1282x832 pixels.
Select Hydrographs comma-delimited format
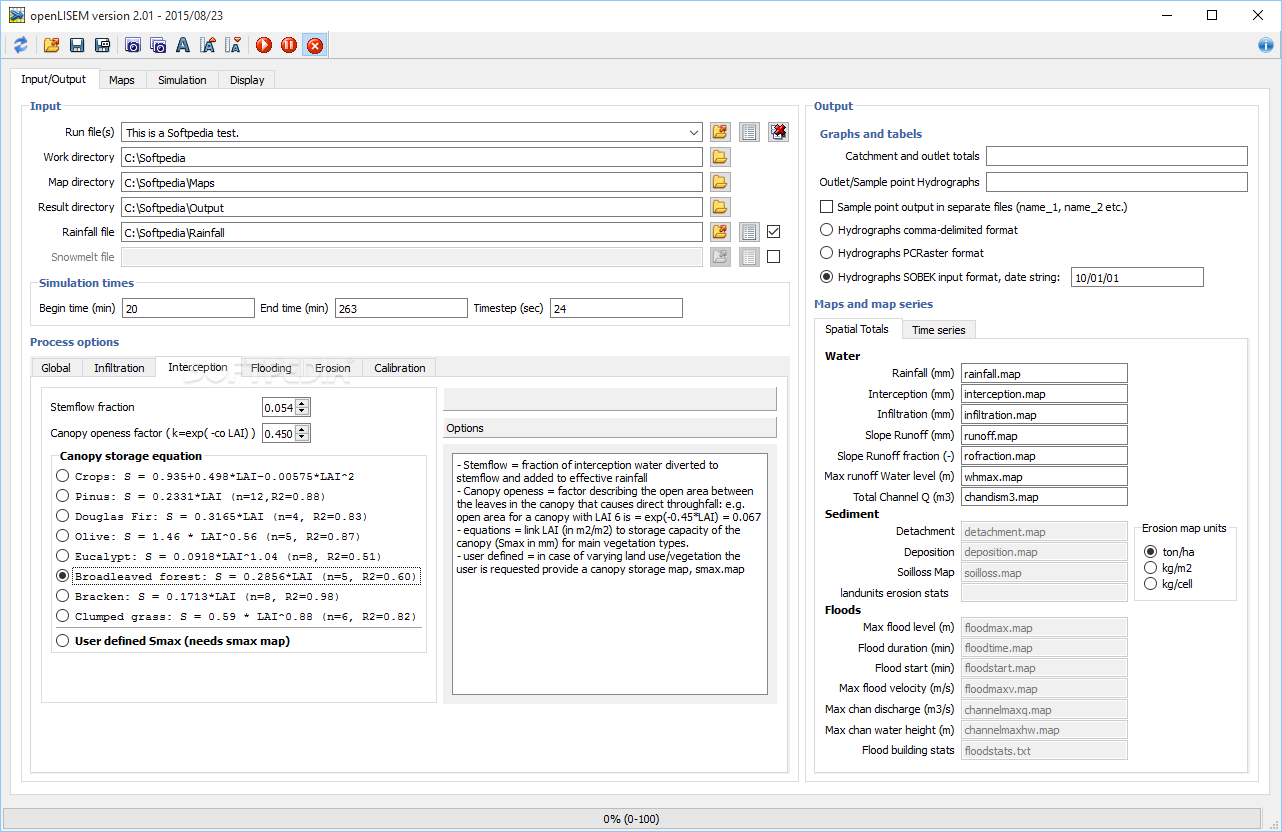tap(918, 230)
